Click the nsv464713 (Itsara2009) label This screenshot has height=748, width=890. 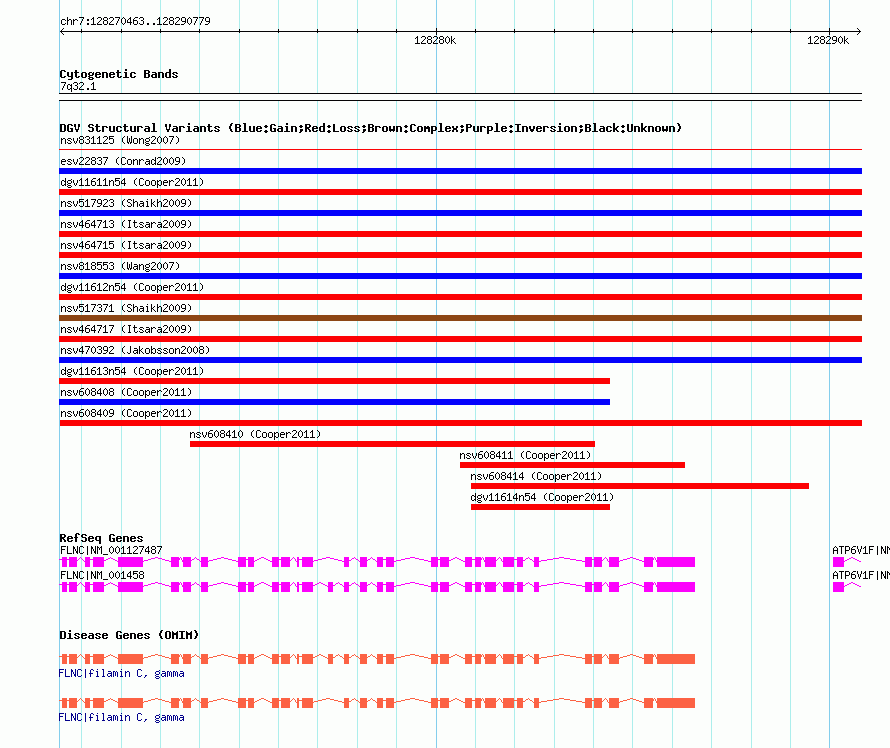click(126, 224)
